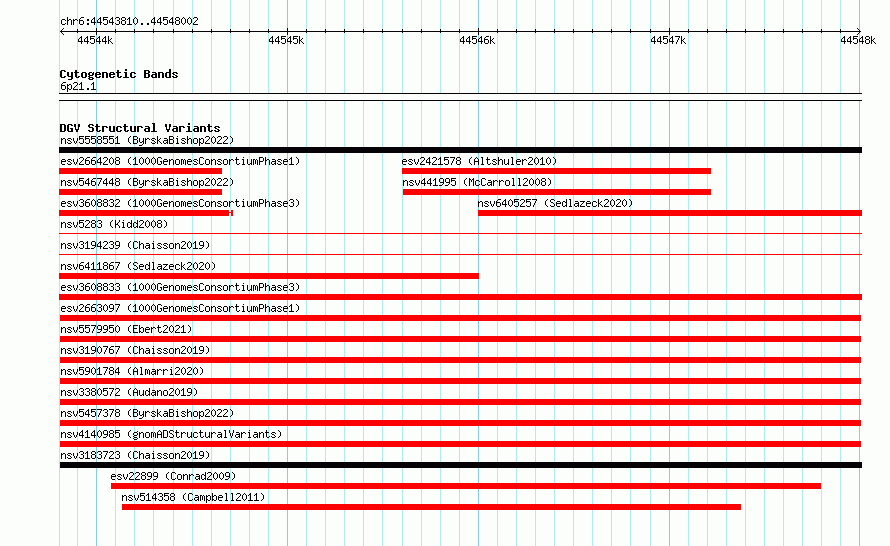
Task: Click the 44546k ruler label
Action: click(477, 40)
